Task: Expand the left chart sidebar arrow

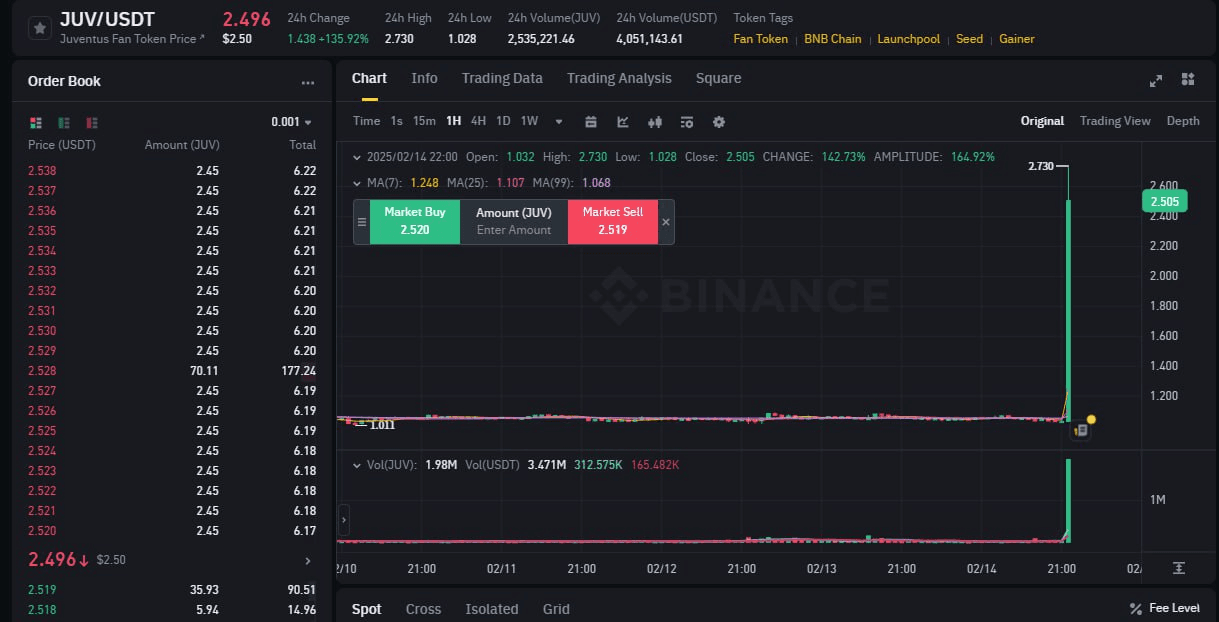Action: 344,519
